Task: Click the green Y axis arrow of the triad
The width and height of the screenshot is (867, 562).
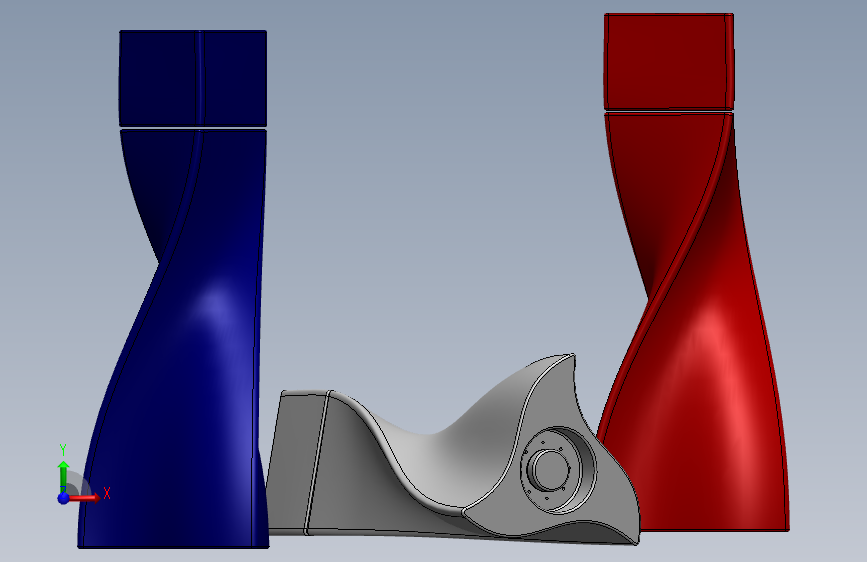Action: 64,475
